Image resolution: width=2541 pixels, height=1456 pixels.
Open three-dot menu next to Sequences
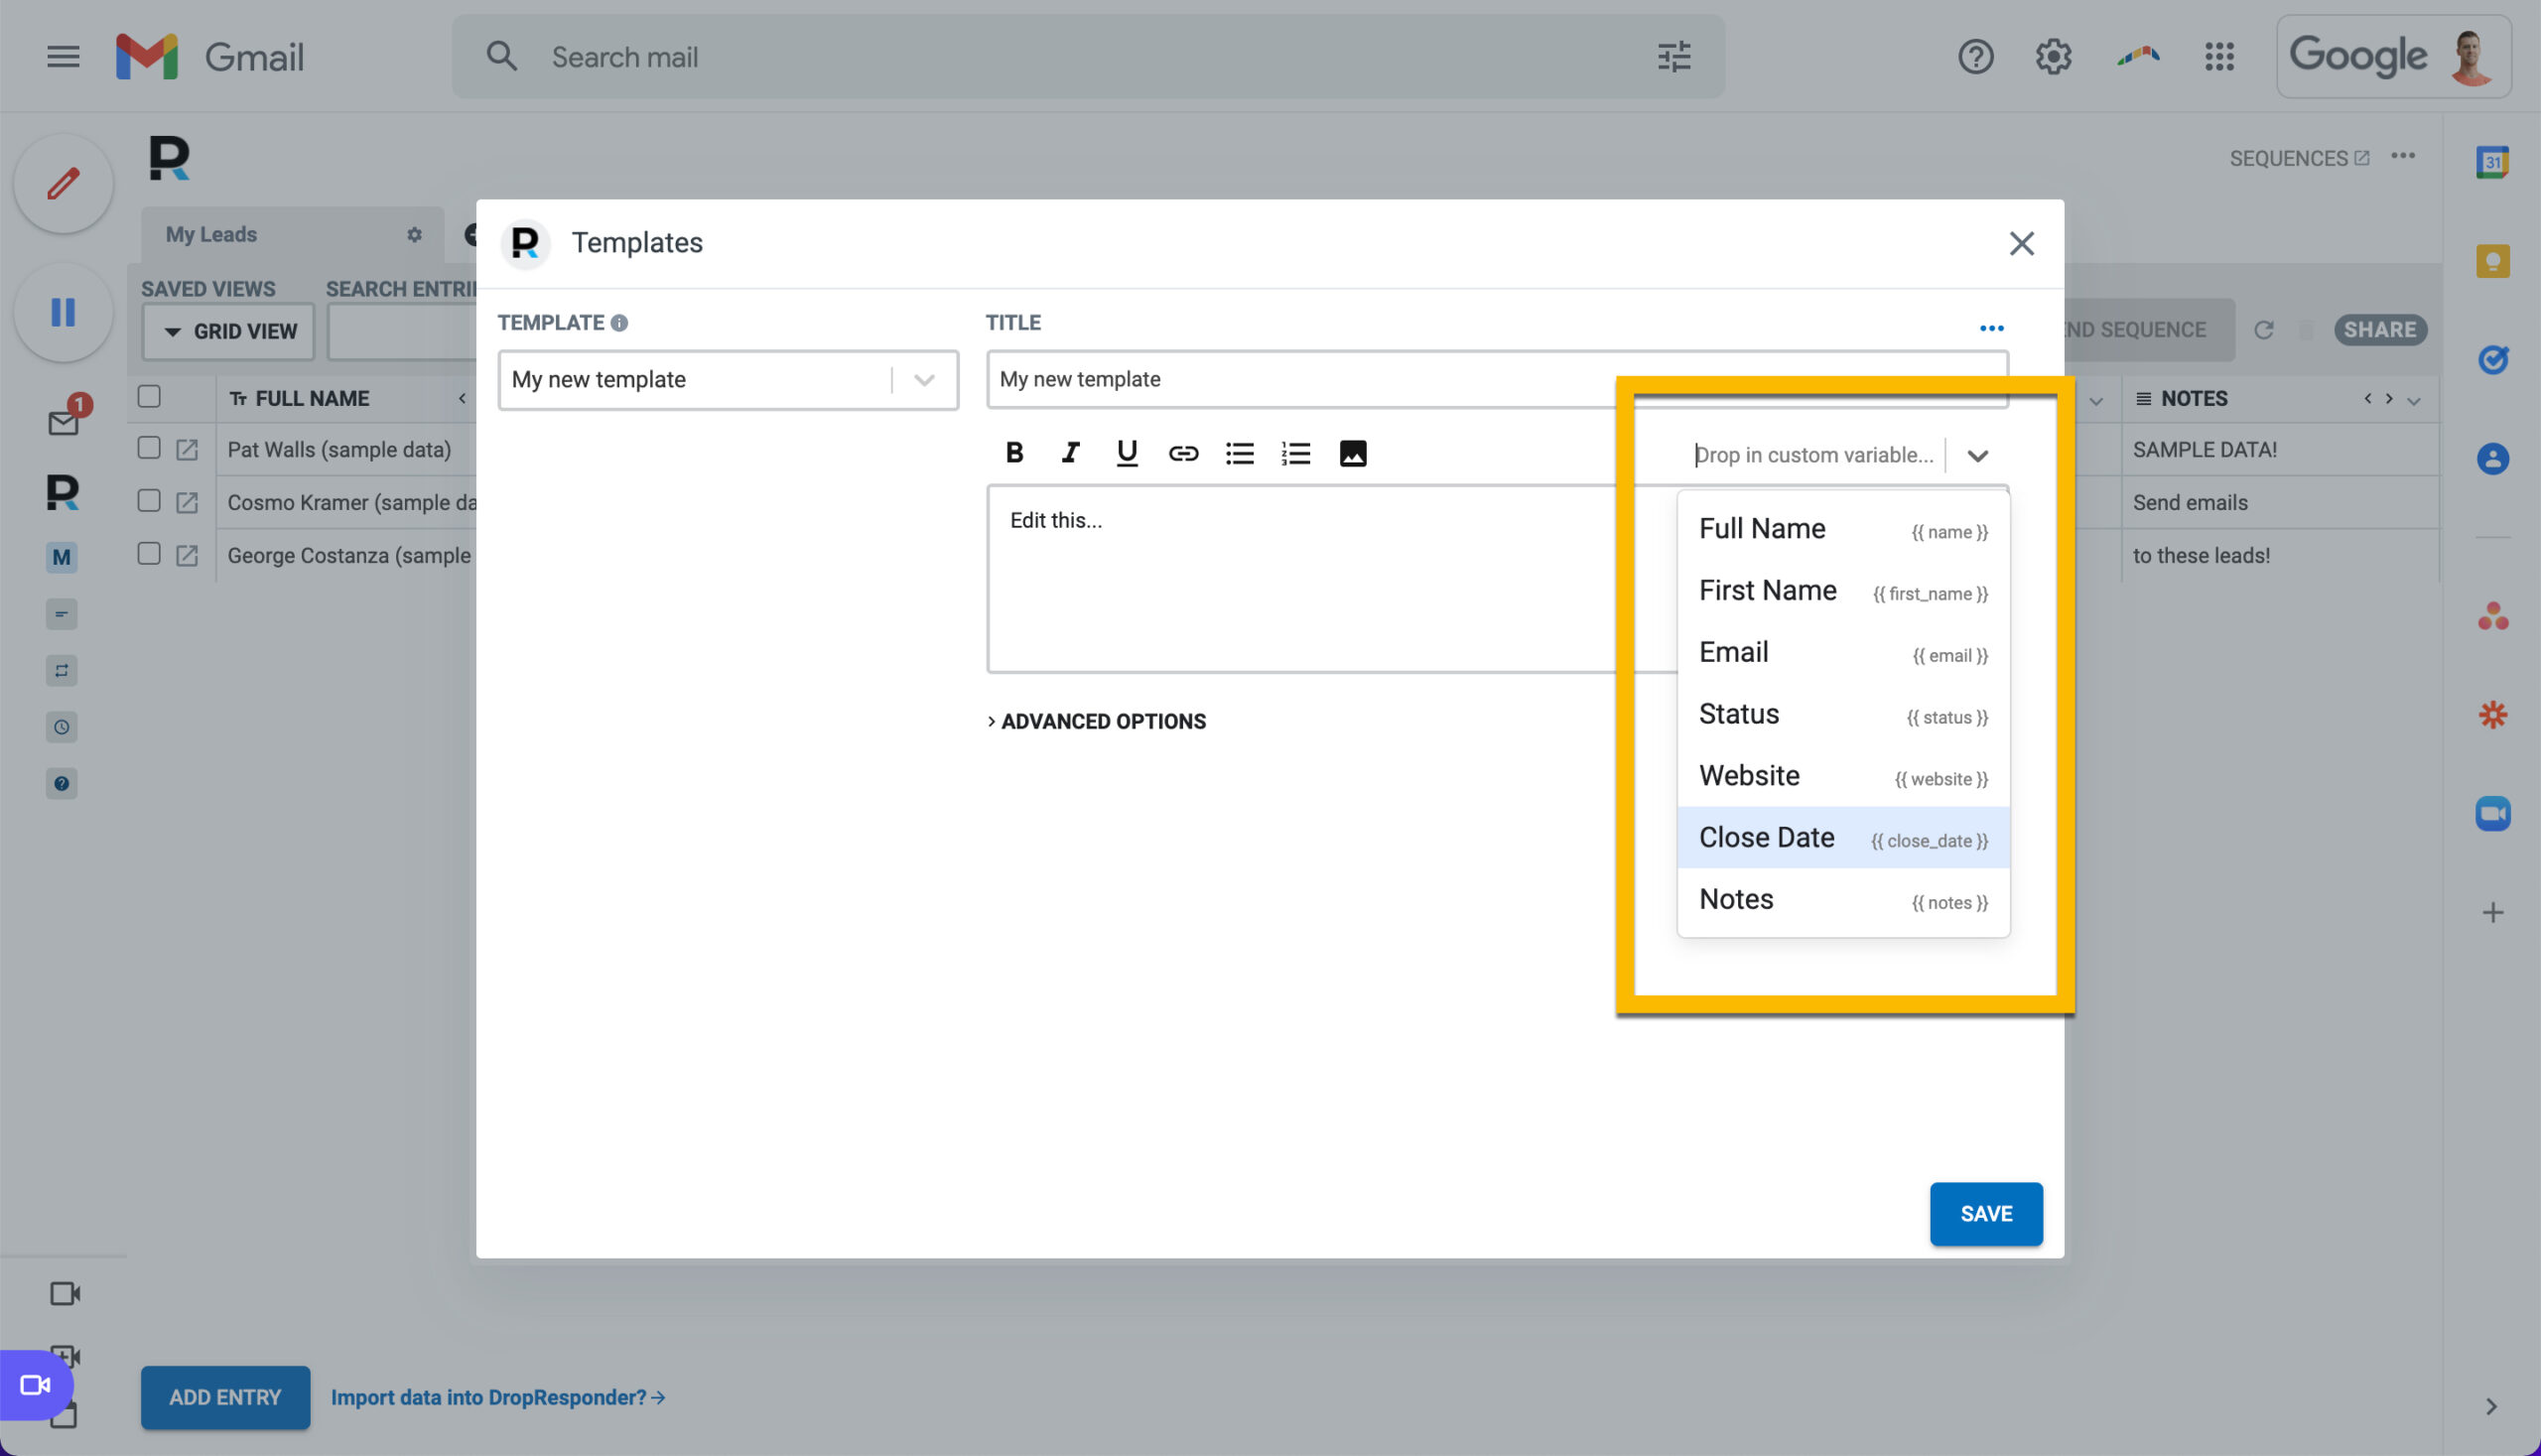2402,156
